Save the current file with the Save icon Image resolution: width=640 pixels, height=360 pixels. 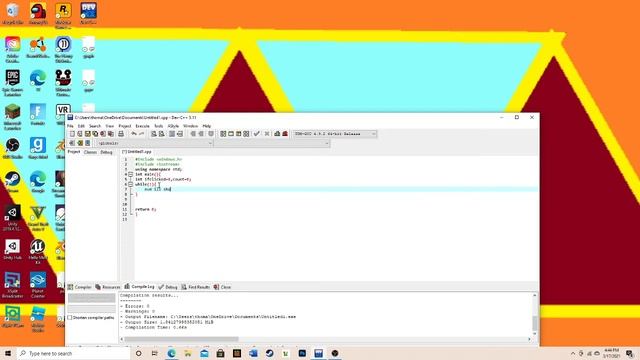tap(87, 134)
